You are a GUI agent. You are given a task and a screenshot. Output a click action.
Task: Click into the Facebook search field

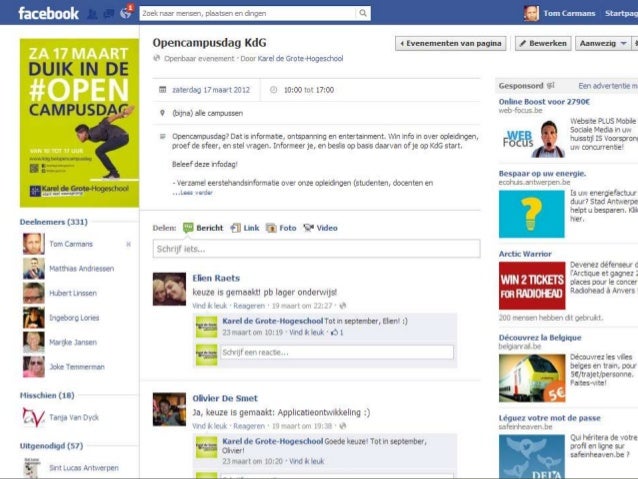click(x=248, y=13)
